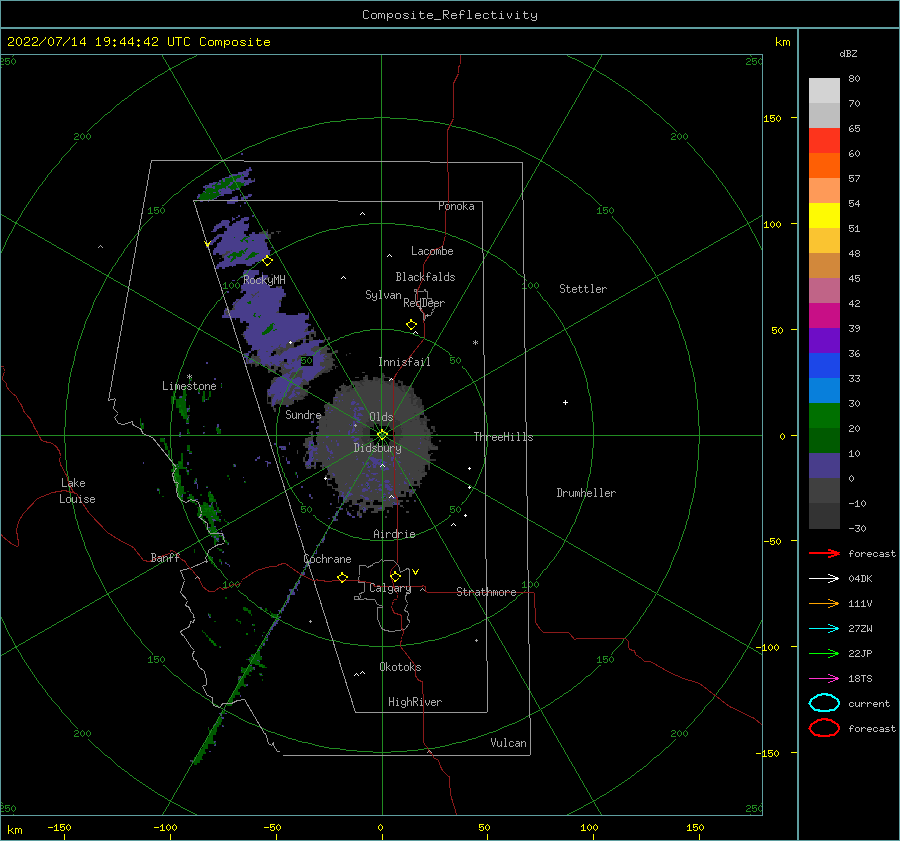Click the yellow diamond marker near Cochrane
Screen dimensions: 900x841
[343, 577]
